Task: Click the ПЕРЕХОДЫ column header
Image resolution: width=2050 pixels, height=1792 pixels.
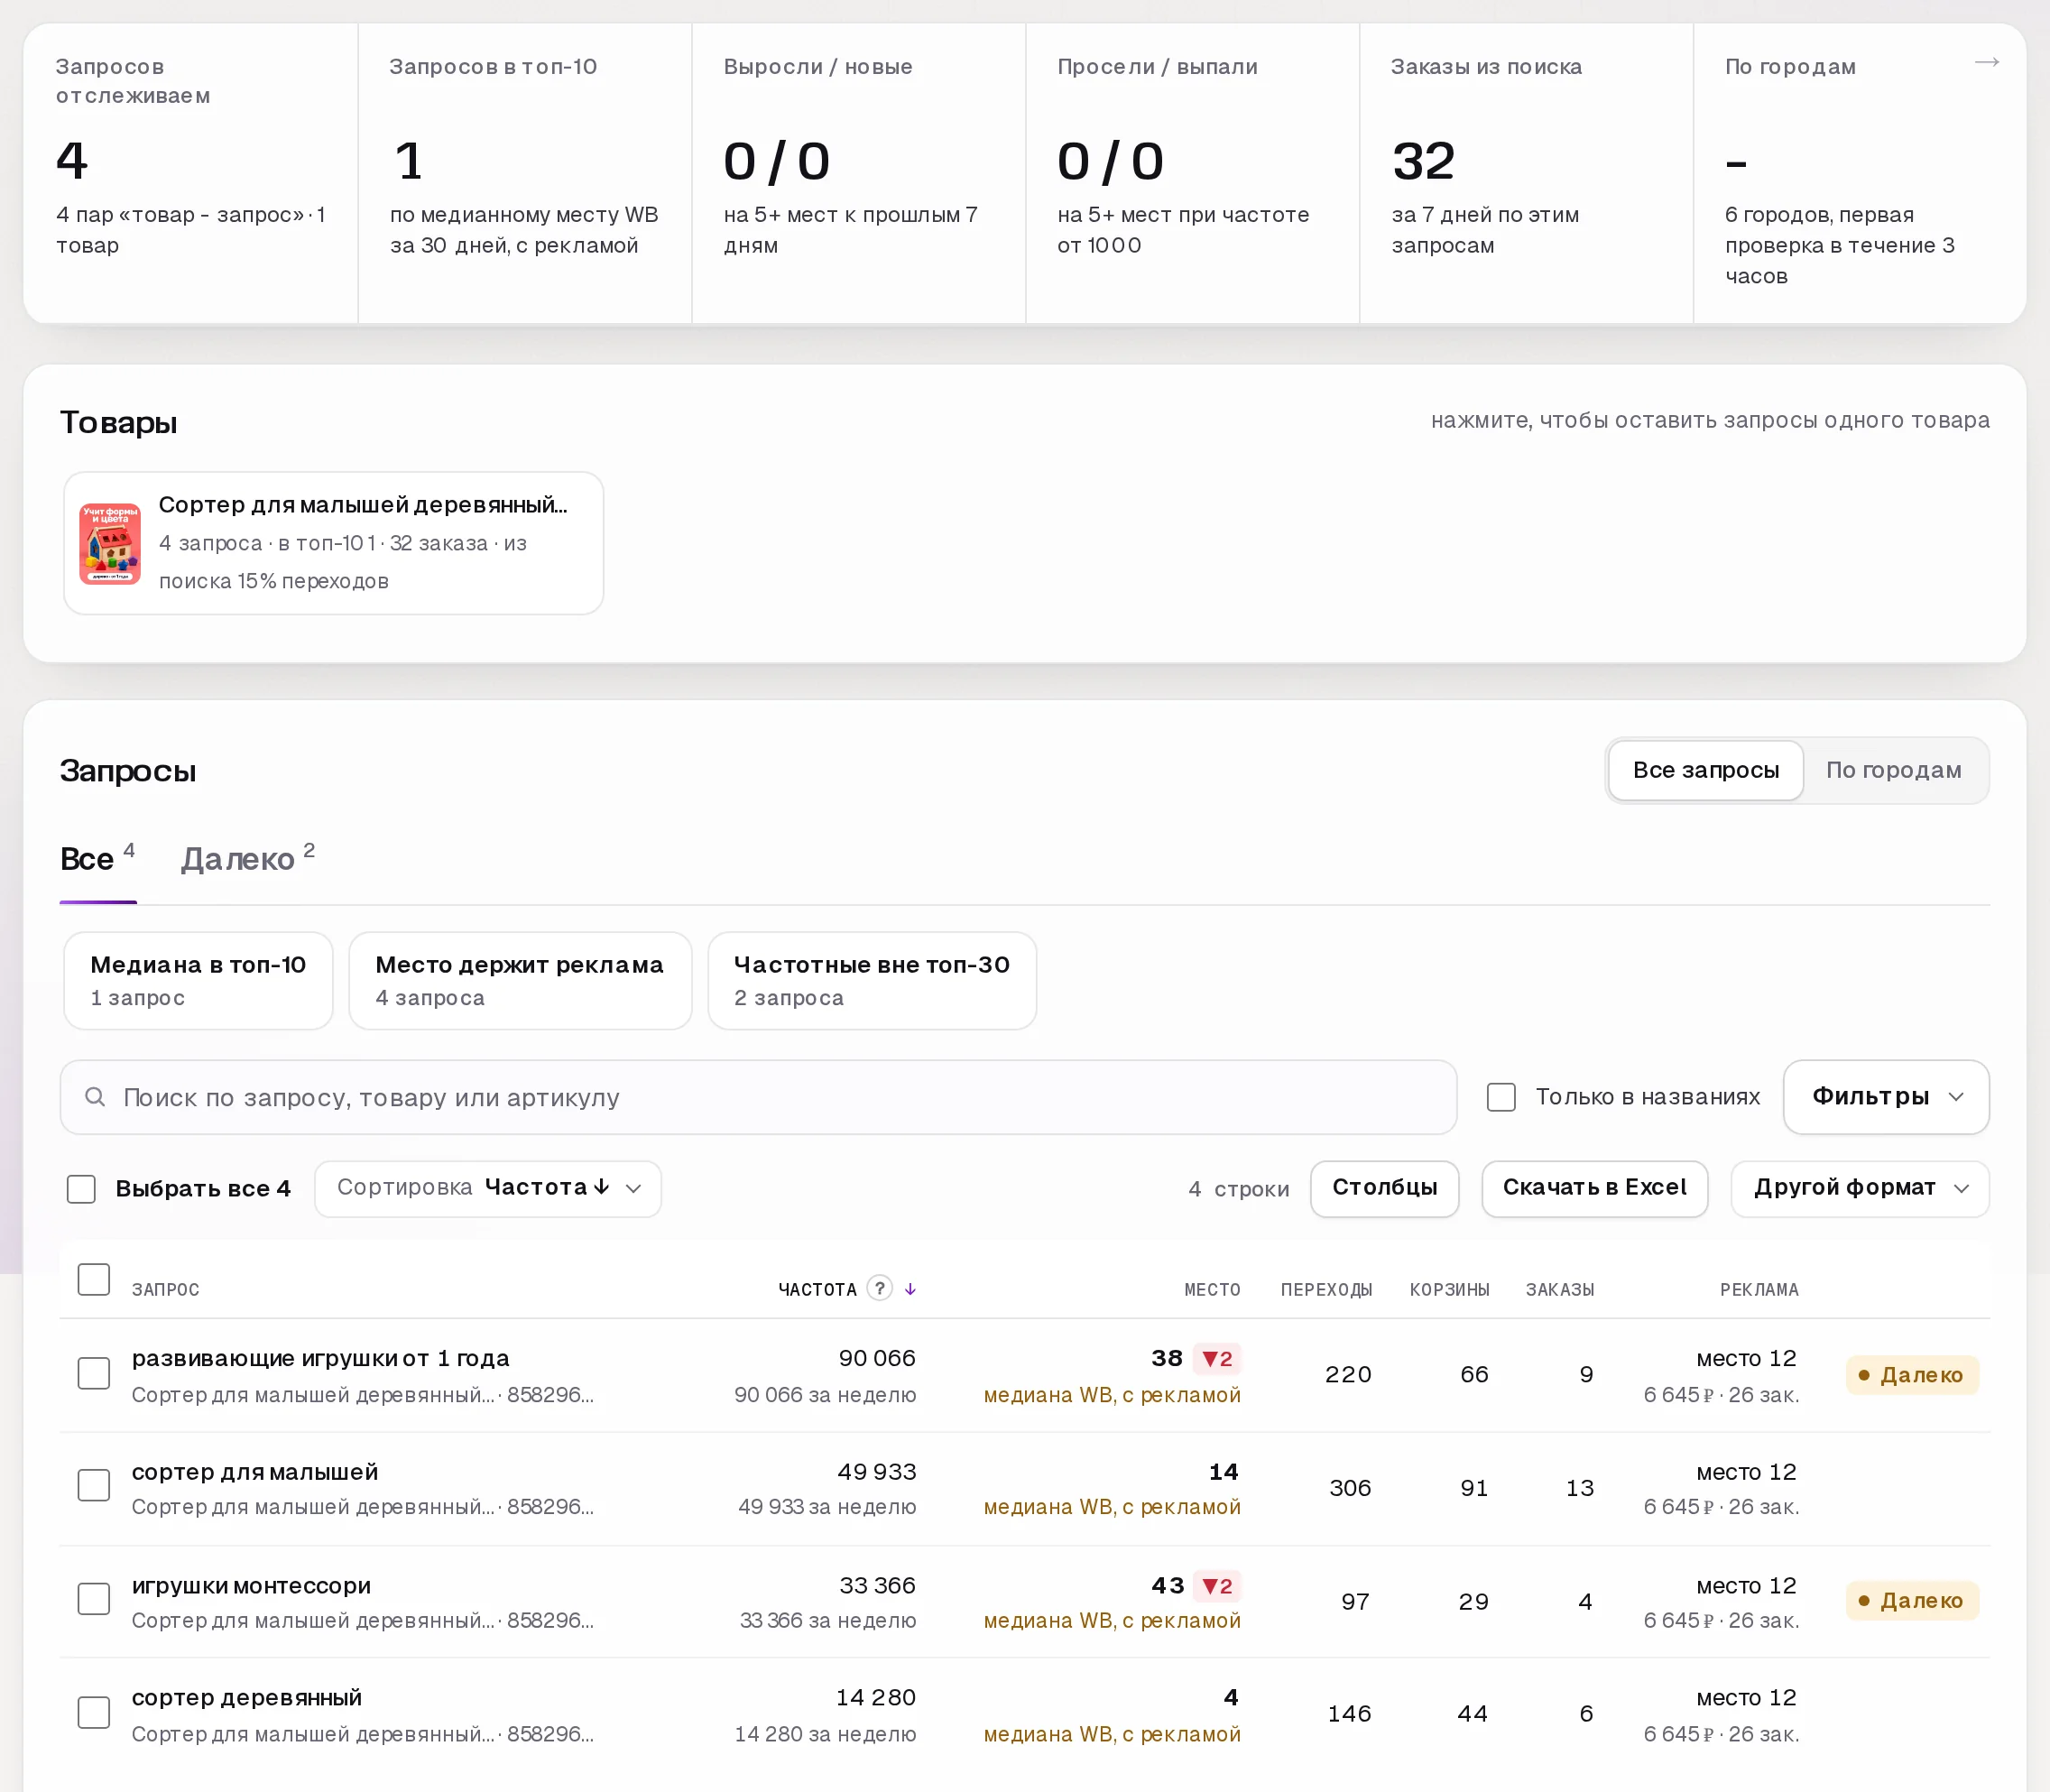Action: coord(1326,1290)
